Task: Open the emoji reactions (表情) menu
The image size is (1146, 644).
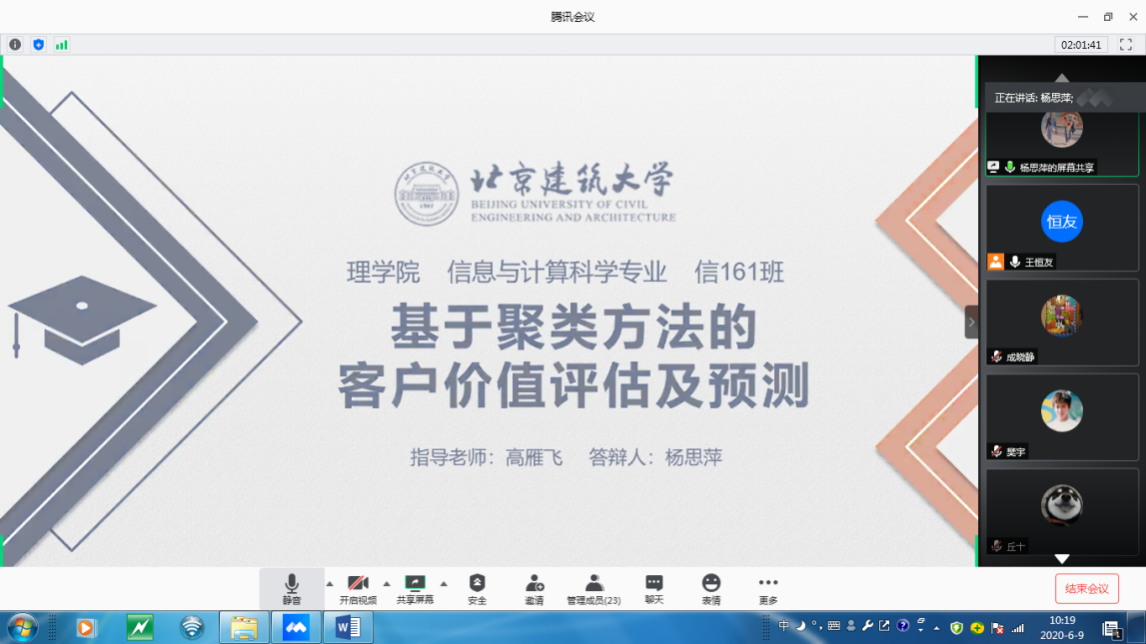Action: [x=711, y=588]
